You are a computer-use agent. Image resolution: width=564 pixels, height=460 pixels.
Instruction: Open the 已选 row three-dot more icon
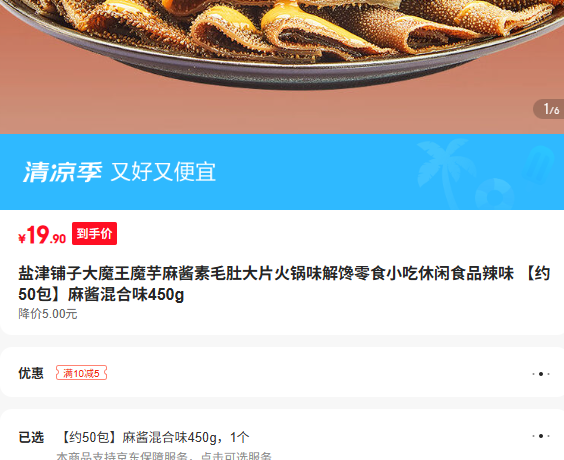pos(541,436)
